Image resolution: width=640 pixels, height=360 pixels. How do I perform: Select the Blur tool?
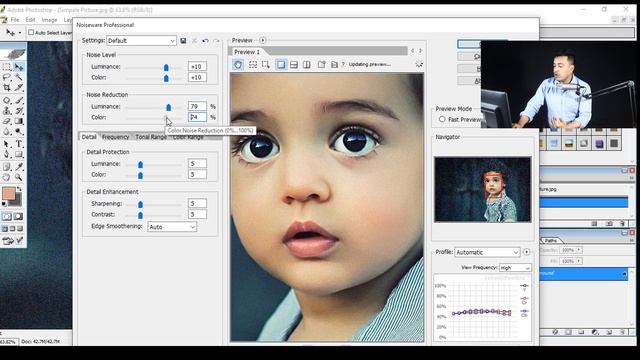7,131
